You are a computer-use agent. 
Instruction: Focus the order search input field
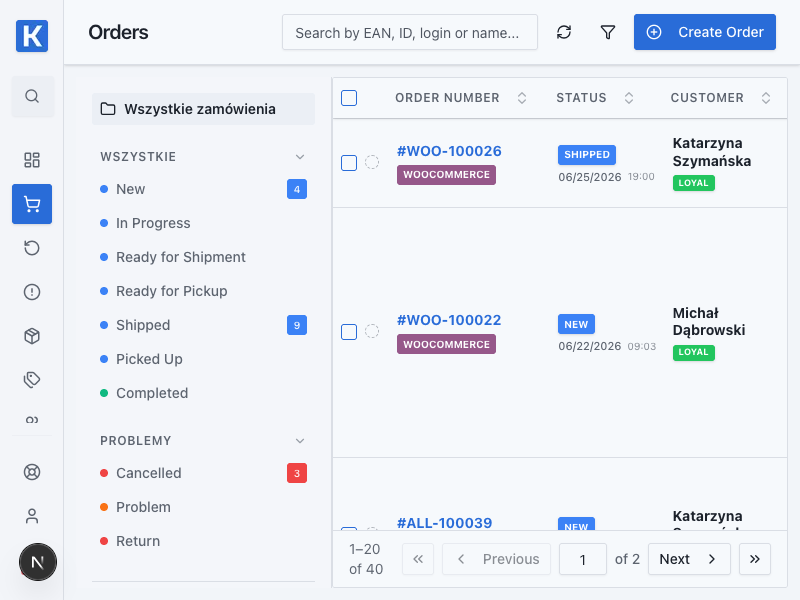coord(410,33)
